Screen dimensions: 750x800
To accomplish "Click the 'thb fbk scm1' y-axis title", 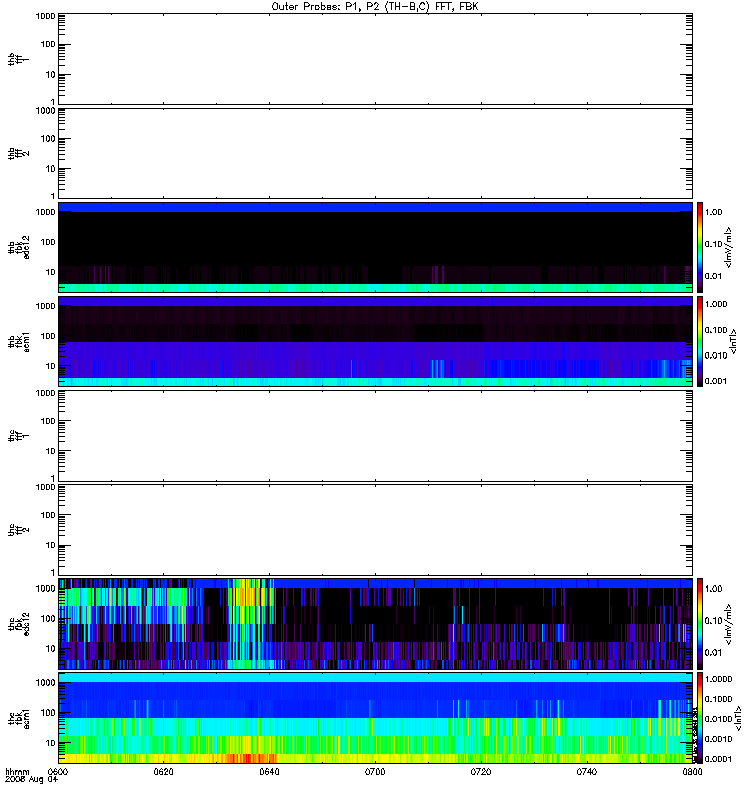I will pyautogui.click(x=18, y=341).
